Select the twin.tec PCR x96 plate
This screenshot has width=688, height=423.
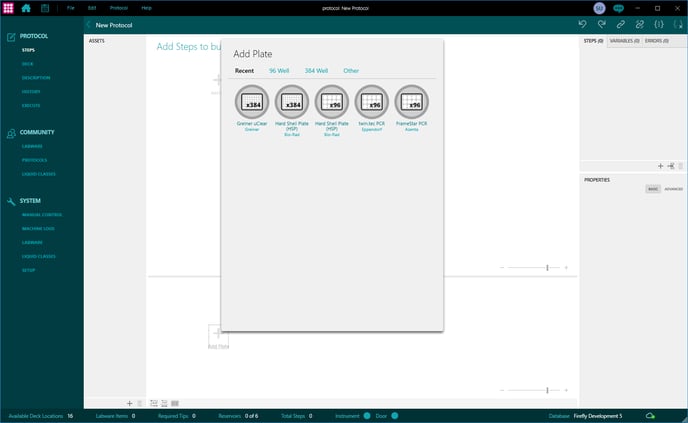[372, 102]
